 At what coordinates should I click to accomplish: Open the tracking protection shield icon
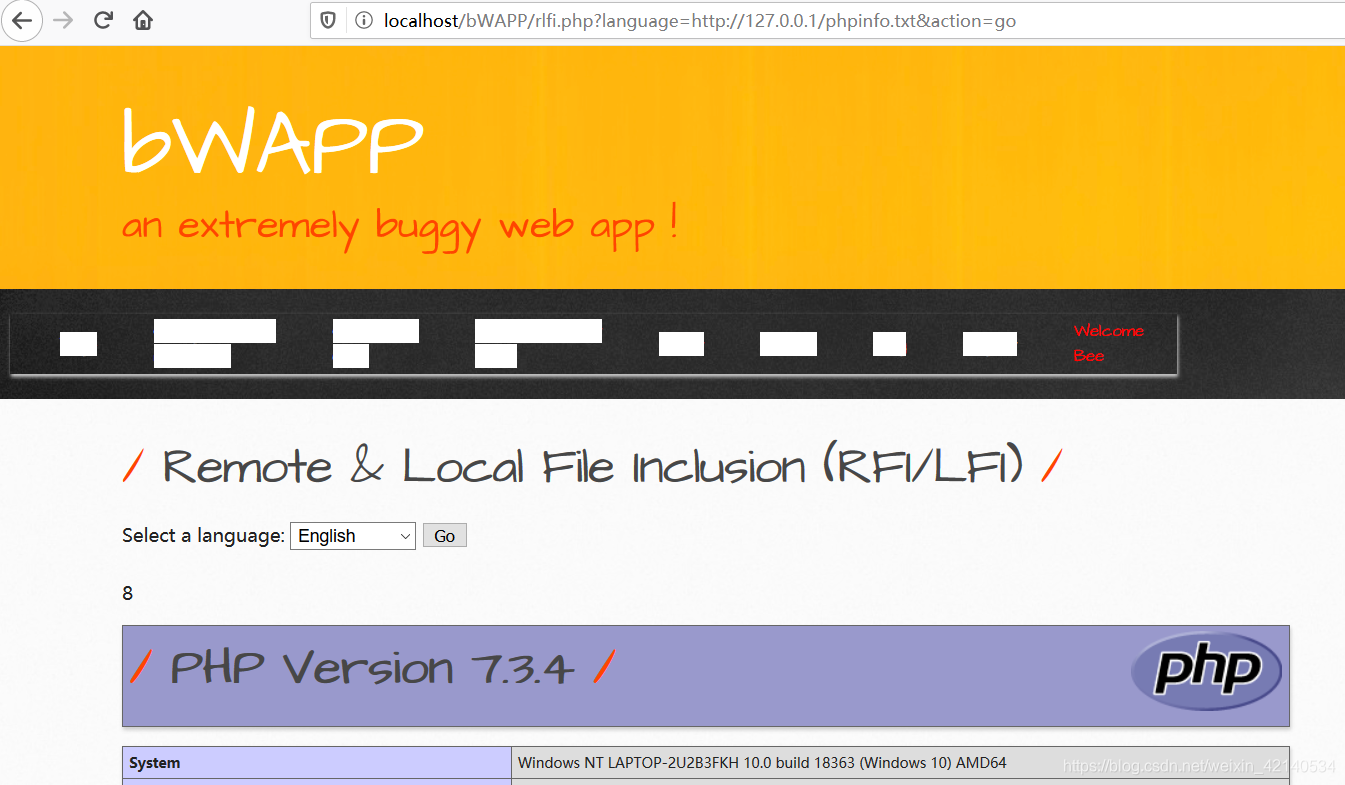(328, 20)
